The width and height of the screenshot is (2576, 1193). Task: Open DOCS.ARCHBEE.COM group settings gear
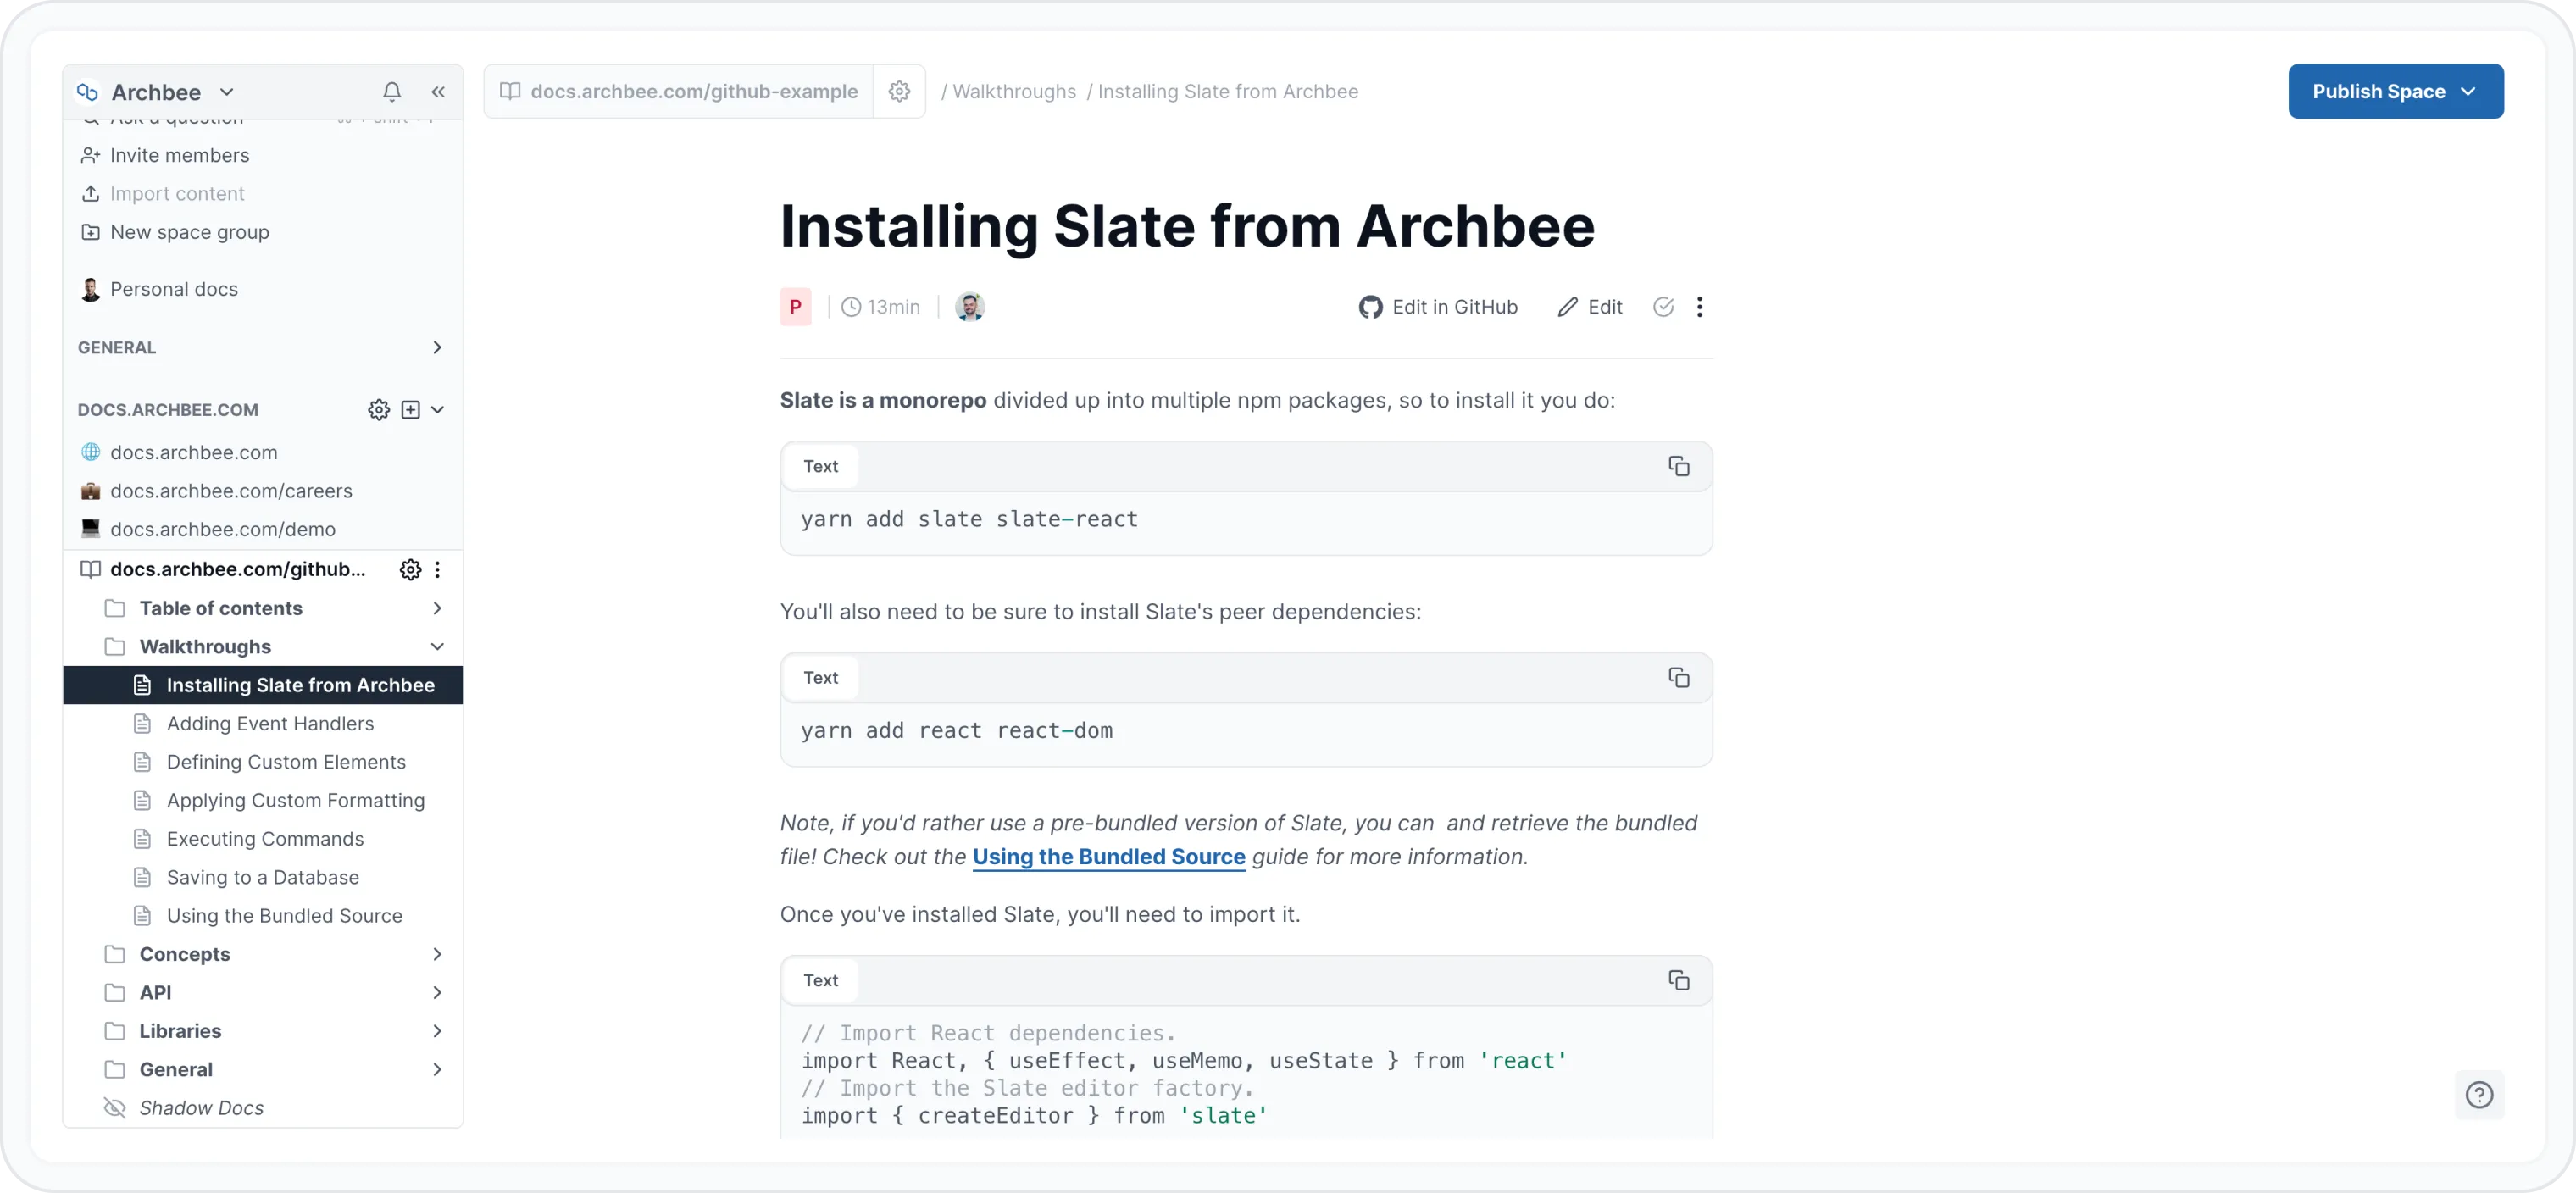click(379, 409)
